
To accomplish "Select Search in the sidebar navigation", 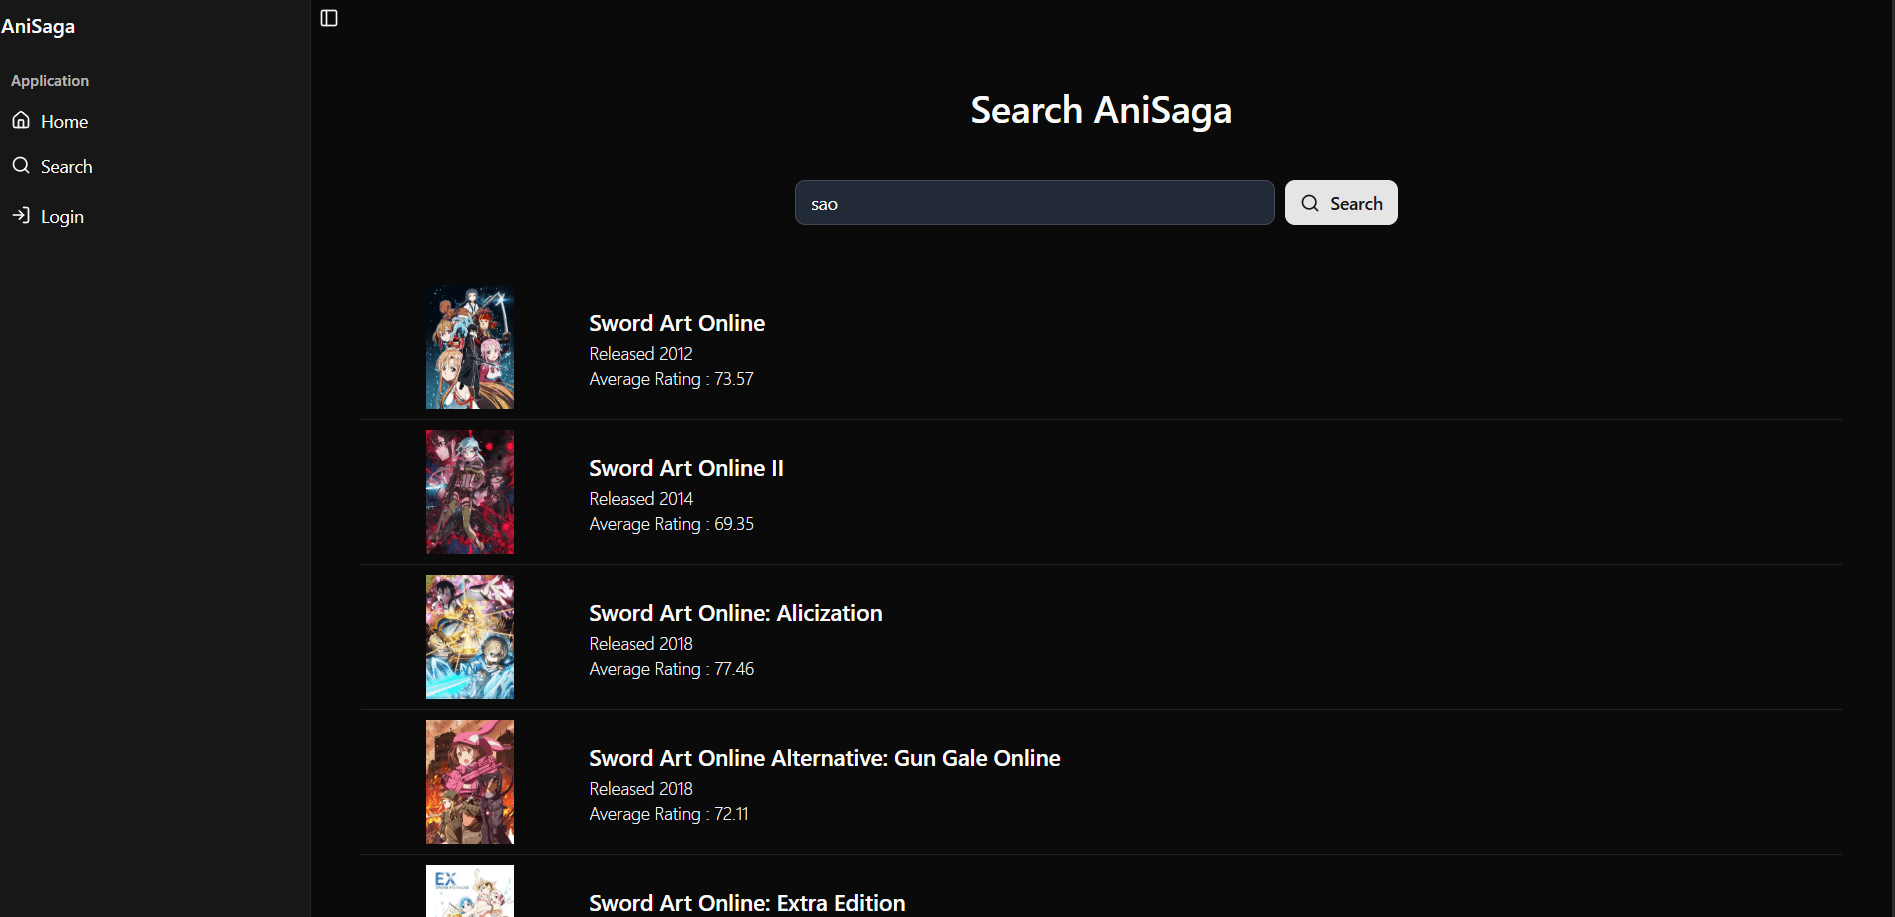I will click(66, 165).
